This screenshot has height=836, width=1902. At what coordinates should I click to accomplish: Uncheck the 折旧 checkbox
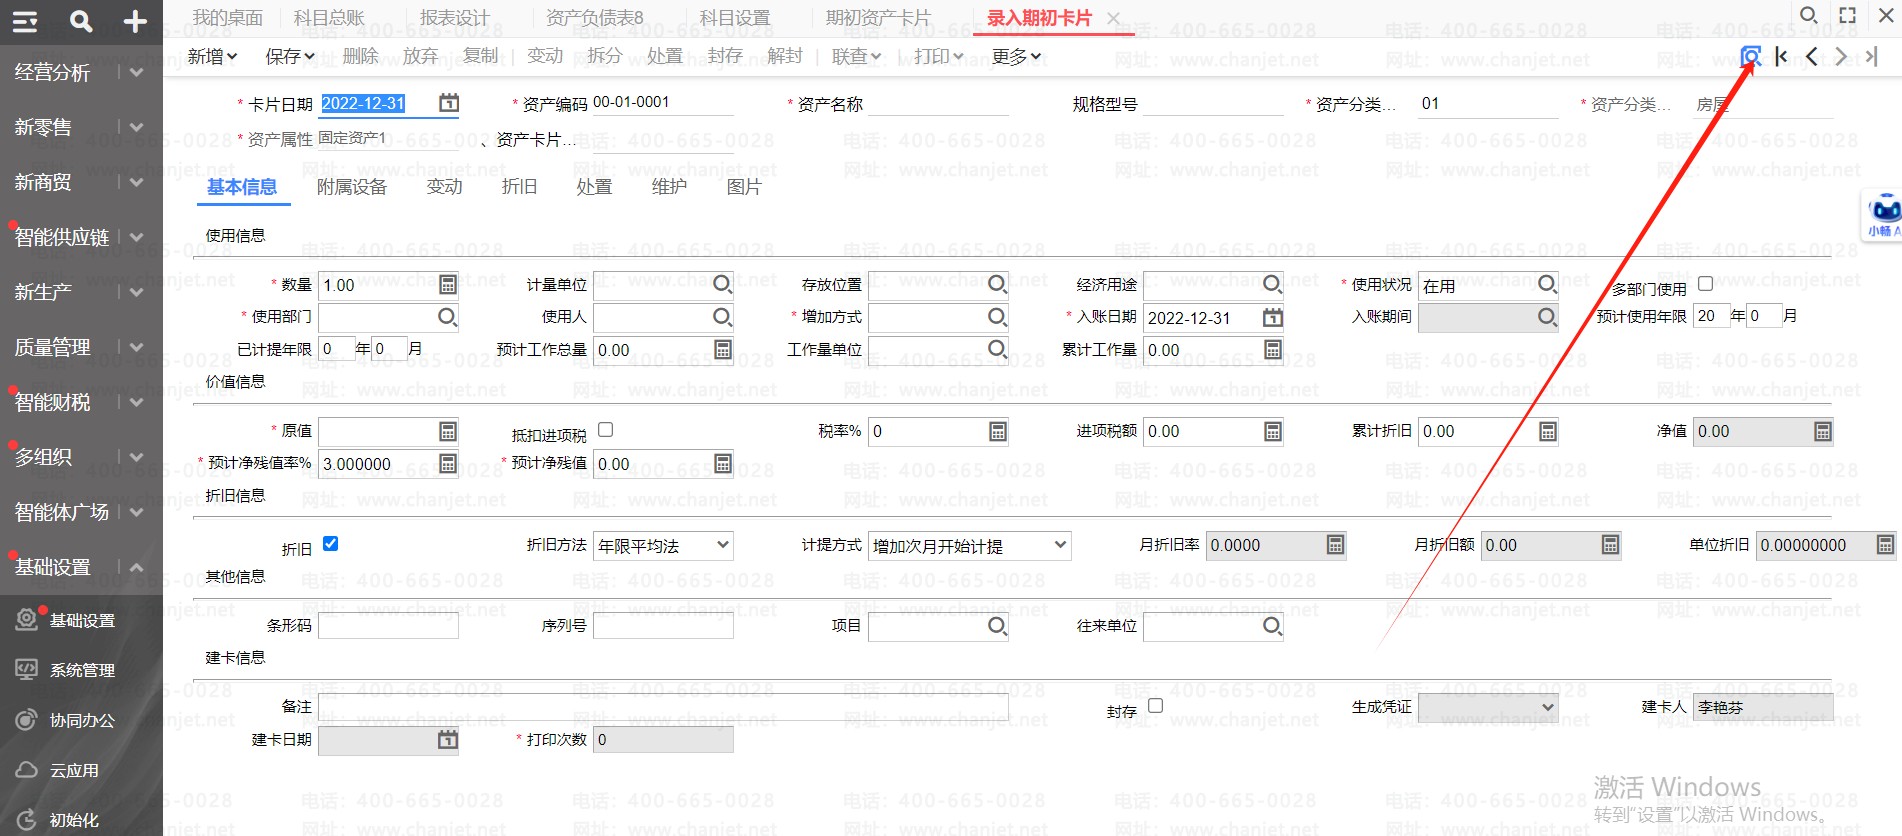331,544
